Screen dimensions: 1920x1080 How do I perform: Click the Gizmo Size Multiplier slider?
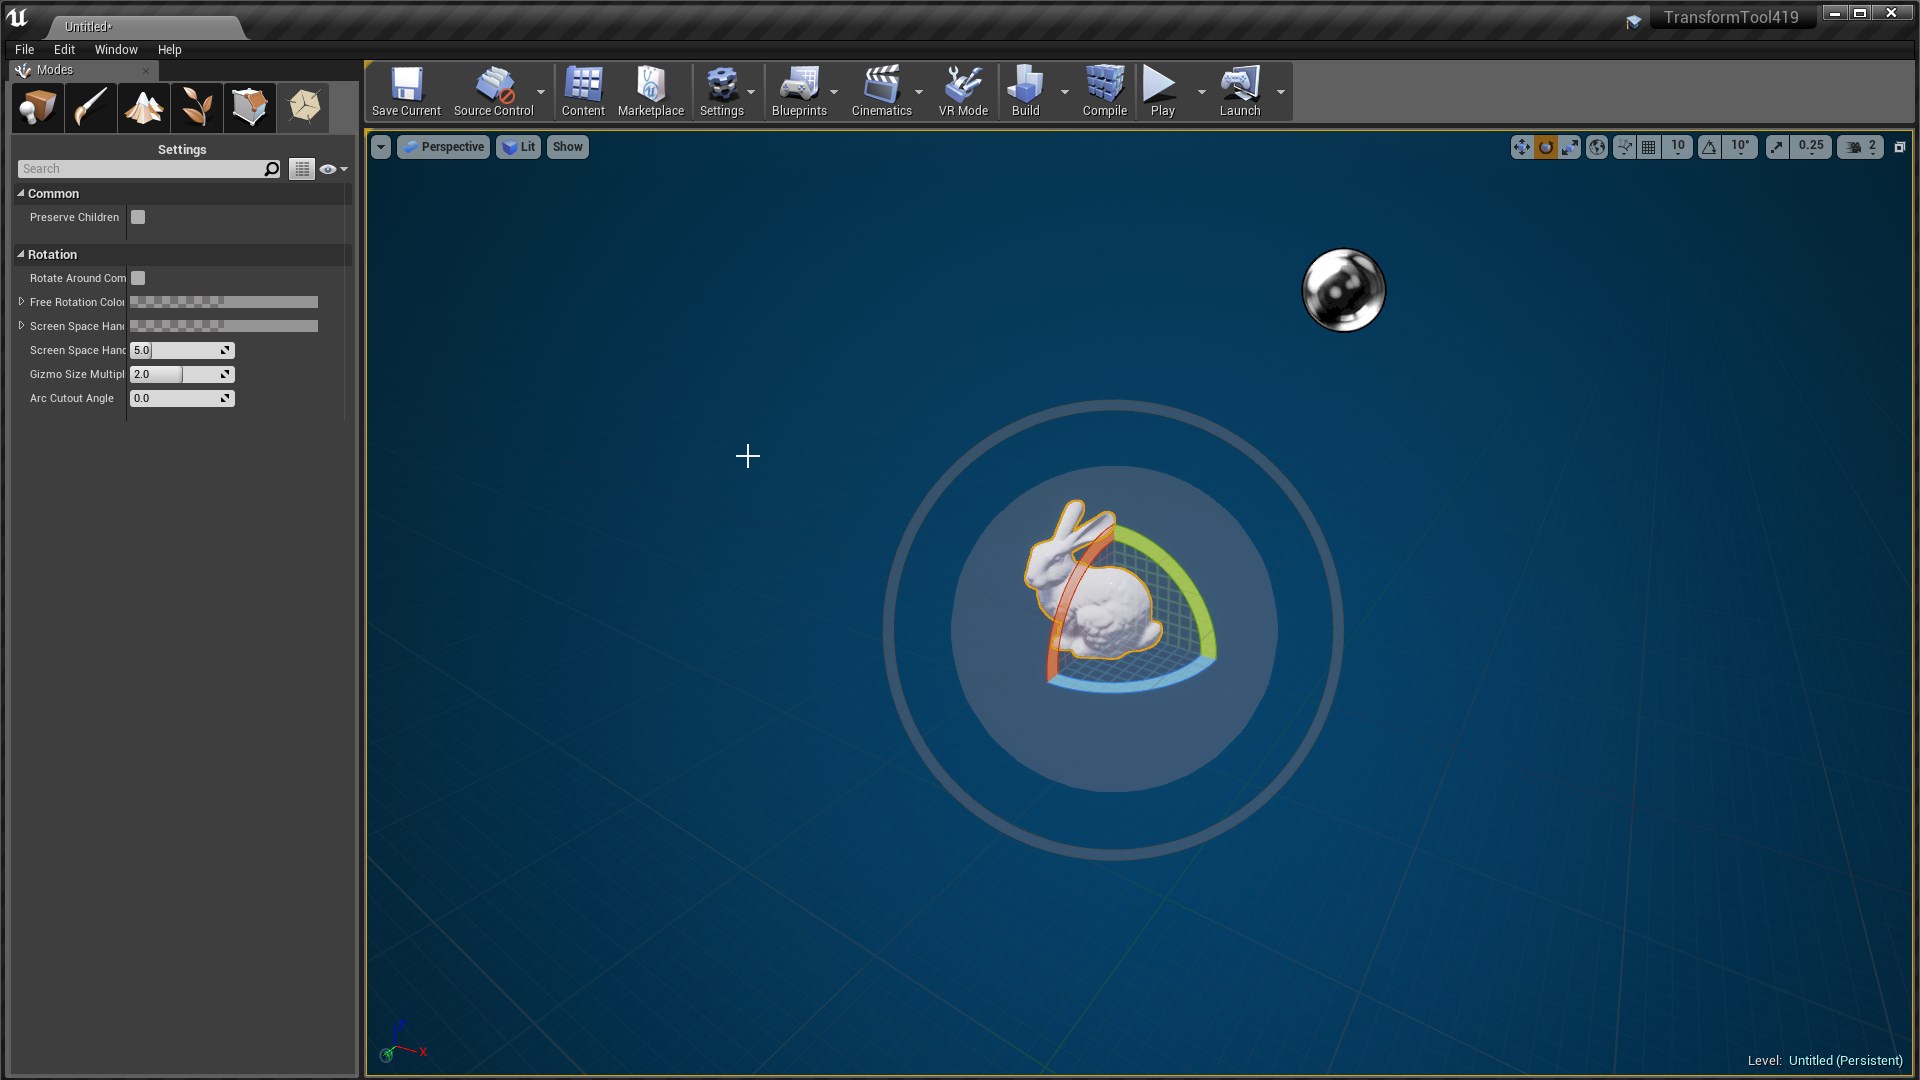tap(182, 374)
